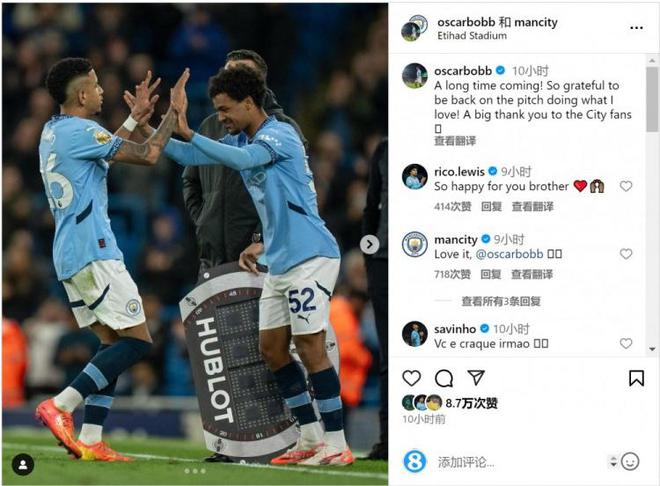Like savinho comment heart
660x486 pixels.
tap(626, 343)
